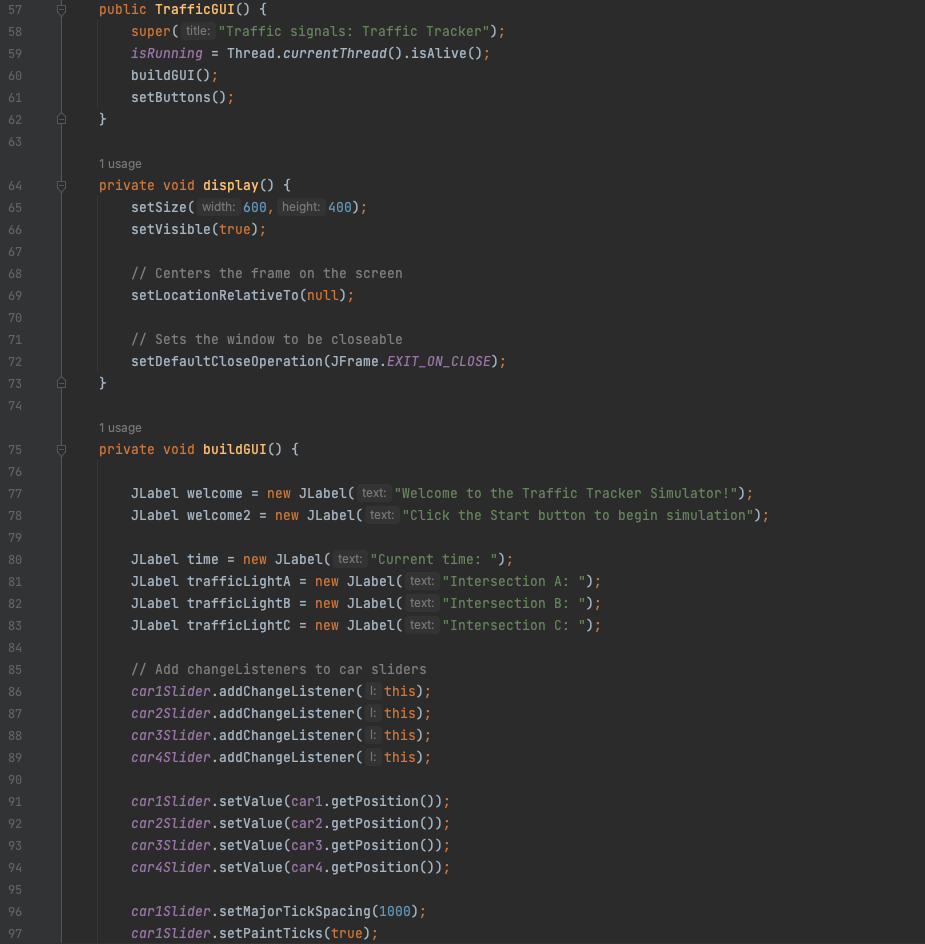Viewport: 925px width, 944px height.
Task: Click the 'title:' parameter hint in super call
Action: click(x=198, y=31)
